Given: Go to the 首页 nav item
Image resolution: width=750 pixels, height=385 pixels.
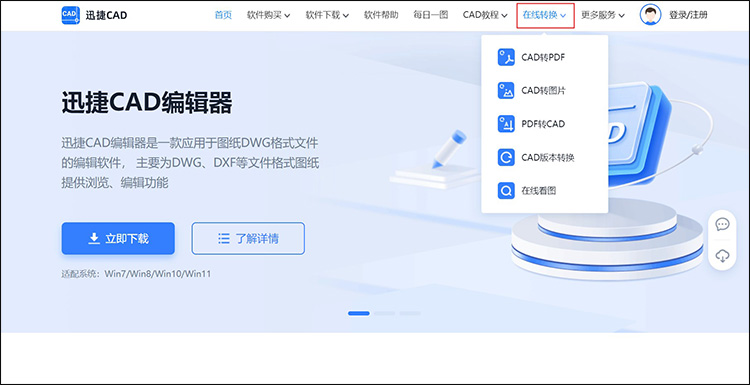Looking at the screenshot, I should coord(223,15).
